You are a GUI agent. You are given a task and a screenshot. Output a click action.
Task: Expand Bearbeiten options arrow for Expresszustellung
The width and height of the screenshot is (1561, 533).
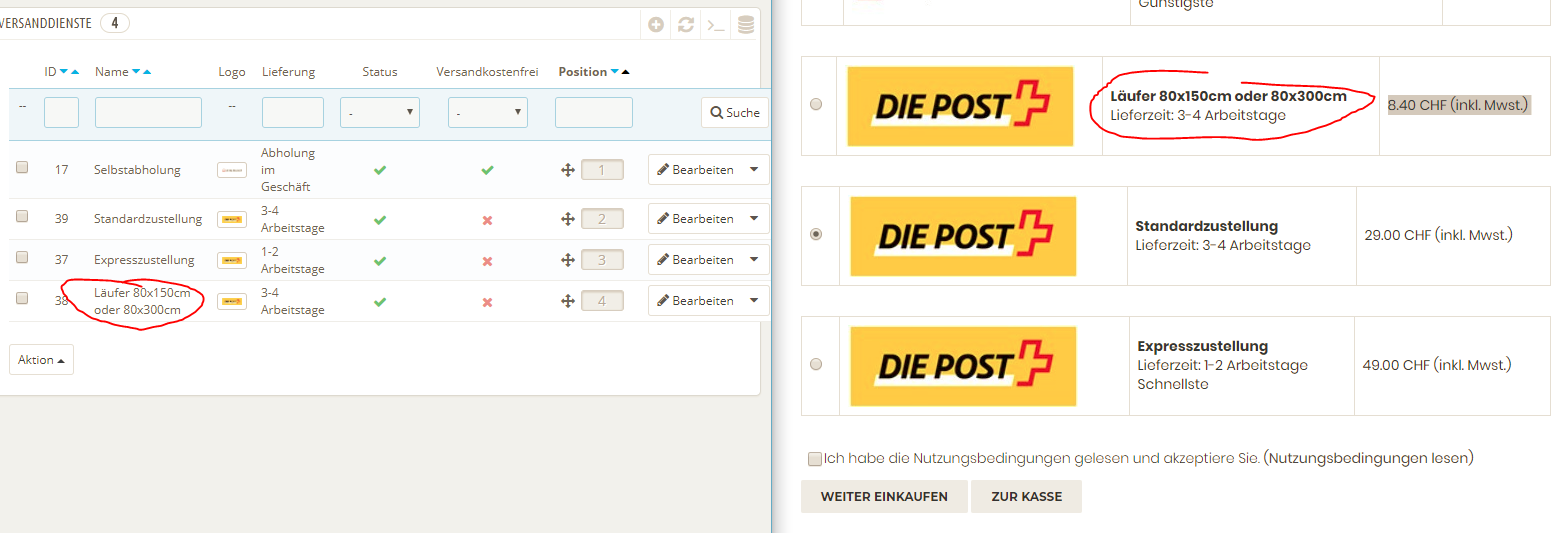point(754,260)
